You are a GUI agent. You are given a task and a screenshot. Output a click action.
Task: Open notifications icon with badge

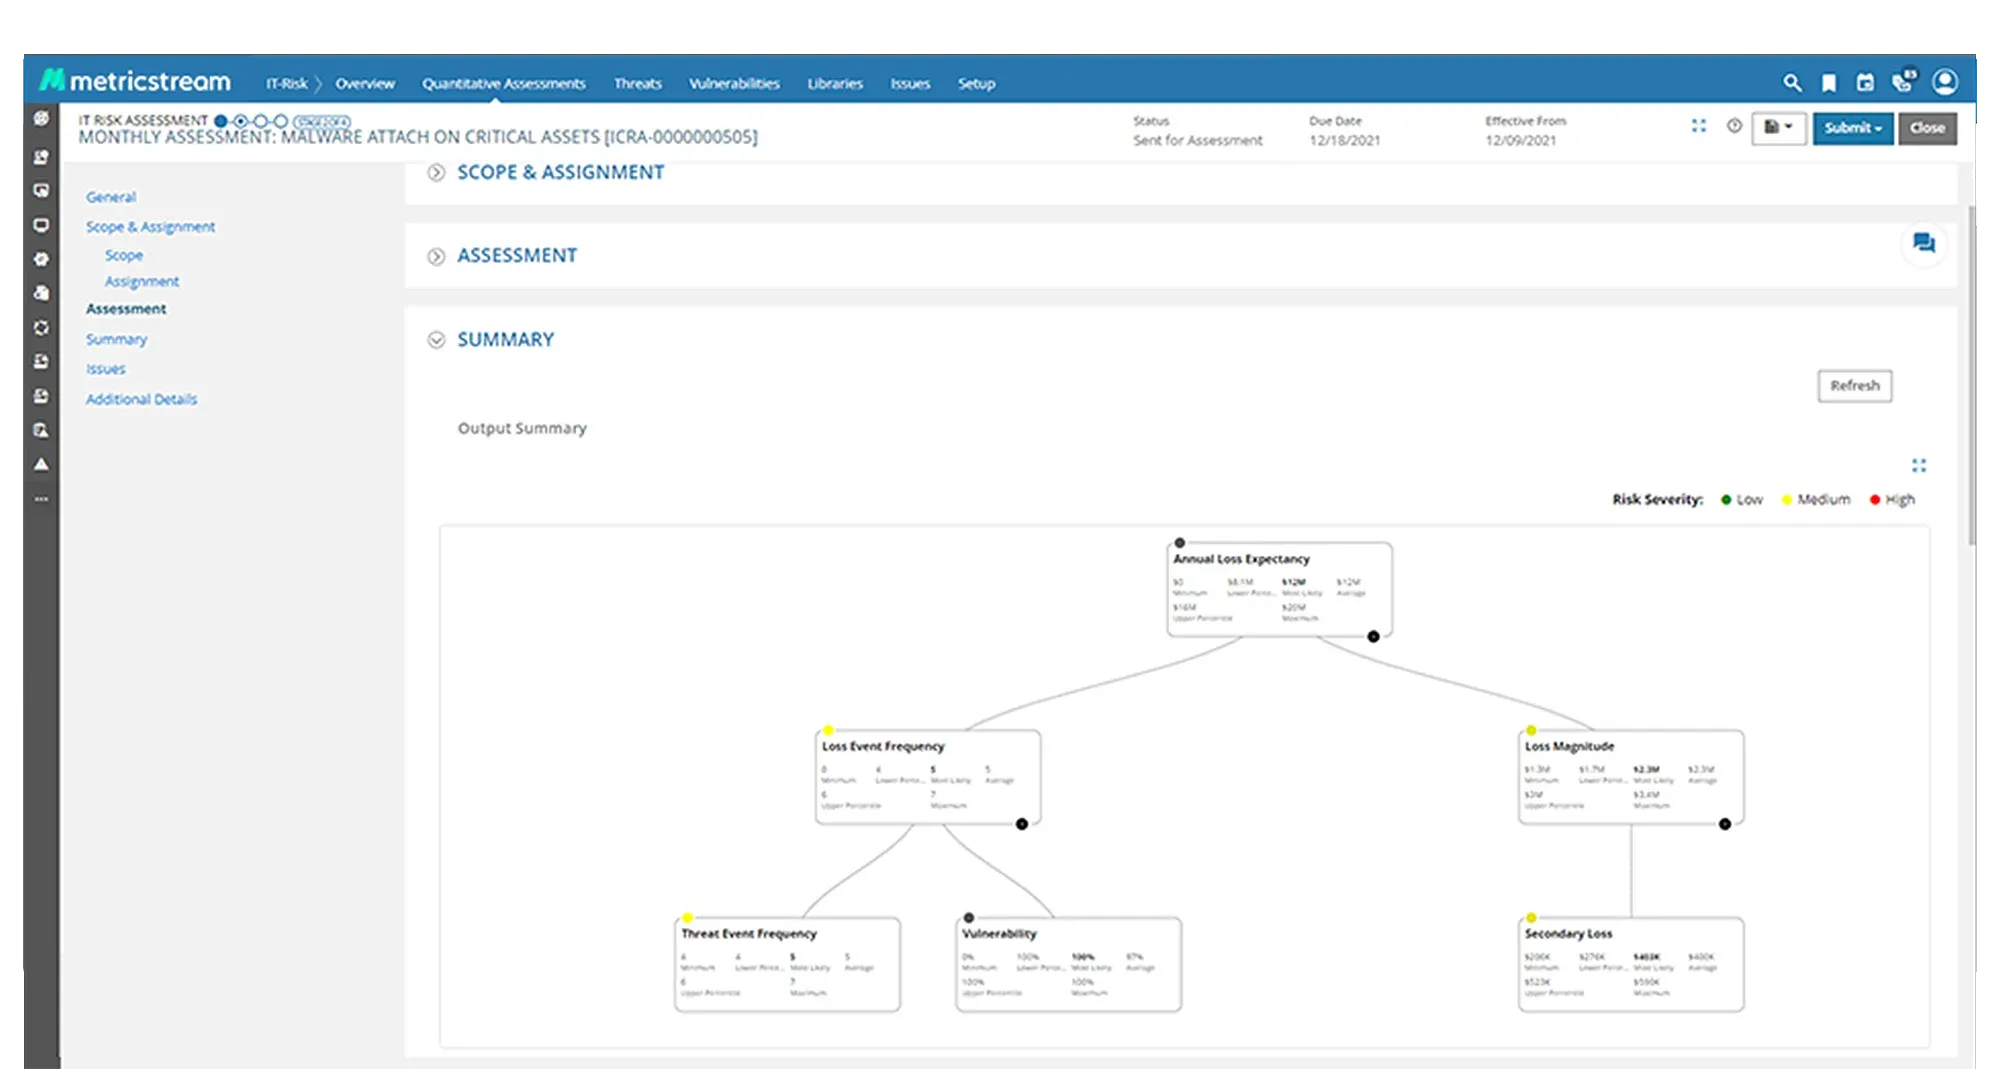[x=1904, y=81]
